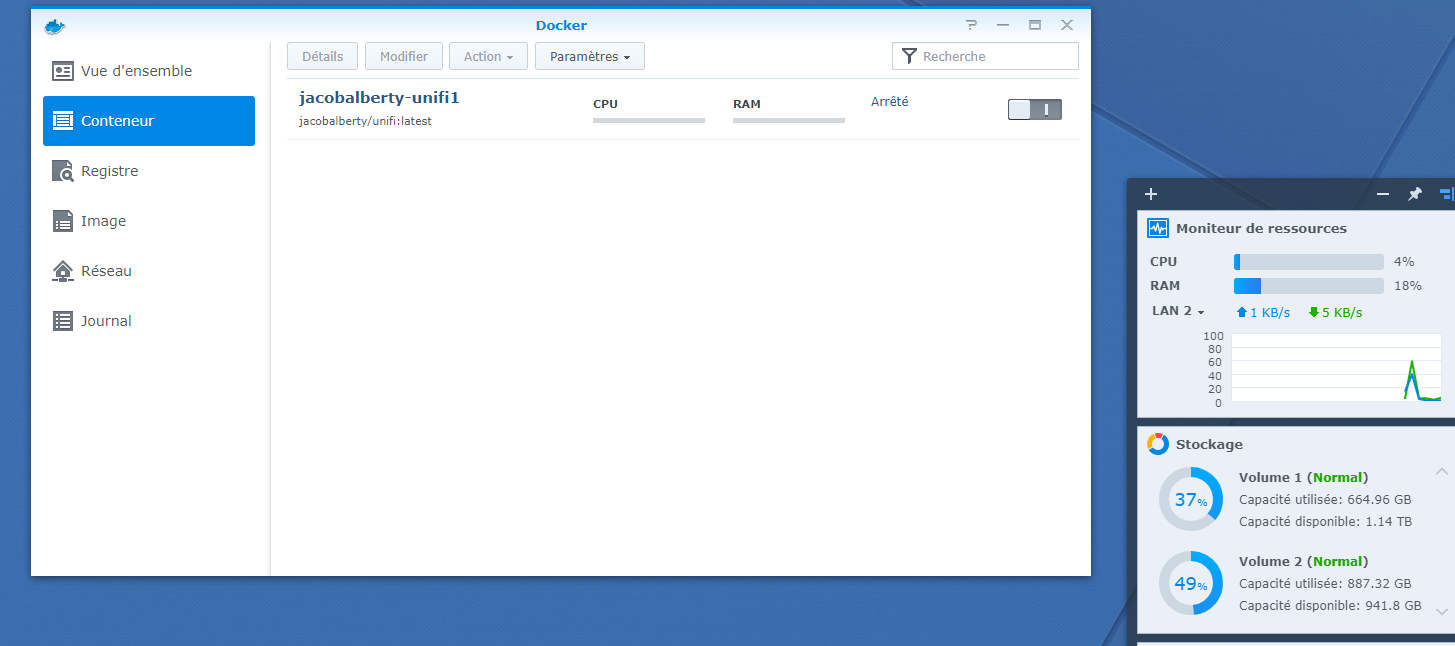Click the 18% RAM value

(1407, 286)
